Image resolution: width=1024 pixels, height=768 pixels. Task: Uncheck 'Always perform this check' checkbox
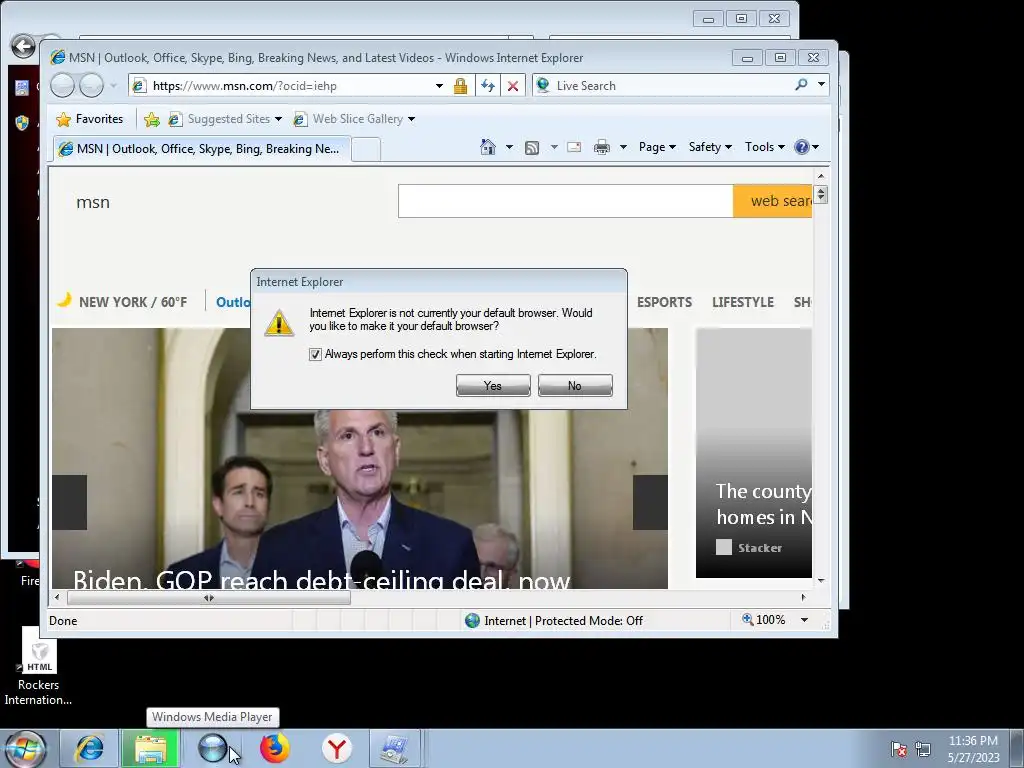315,354
